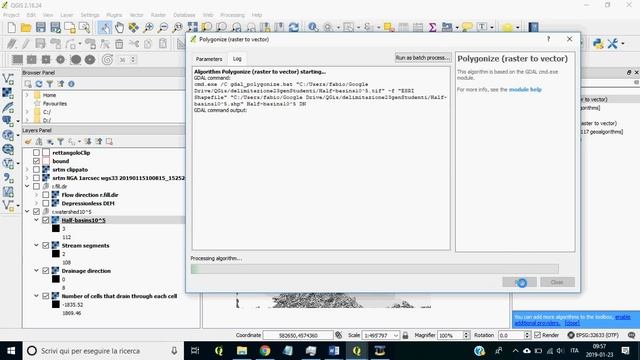The width and height of the screenshot is (640, 360).
Task: Switch to Parameters tab in Polygonize dialog
Action: click(209, 59)
